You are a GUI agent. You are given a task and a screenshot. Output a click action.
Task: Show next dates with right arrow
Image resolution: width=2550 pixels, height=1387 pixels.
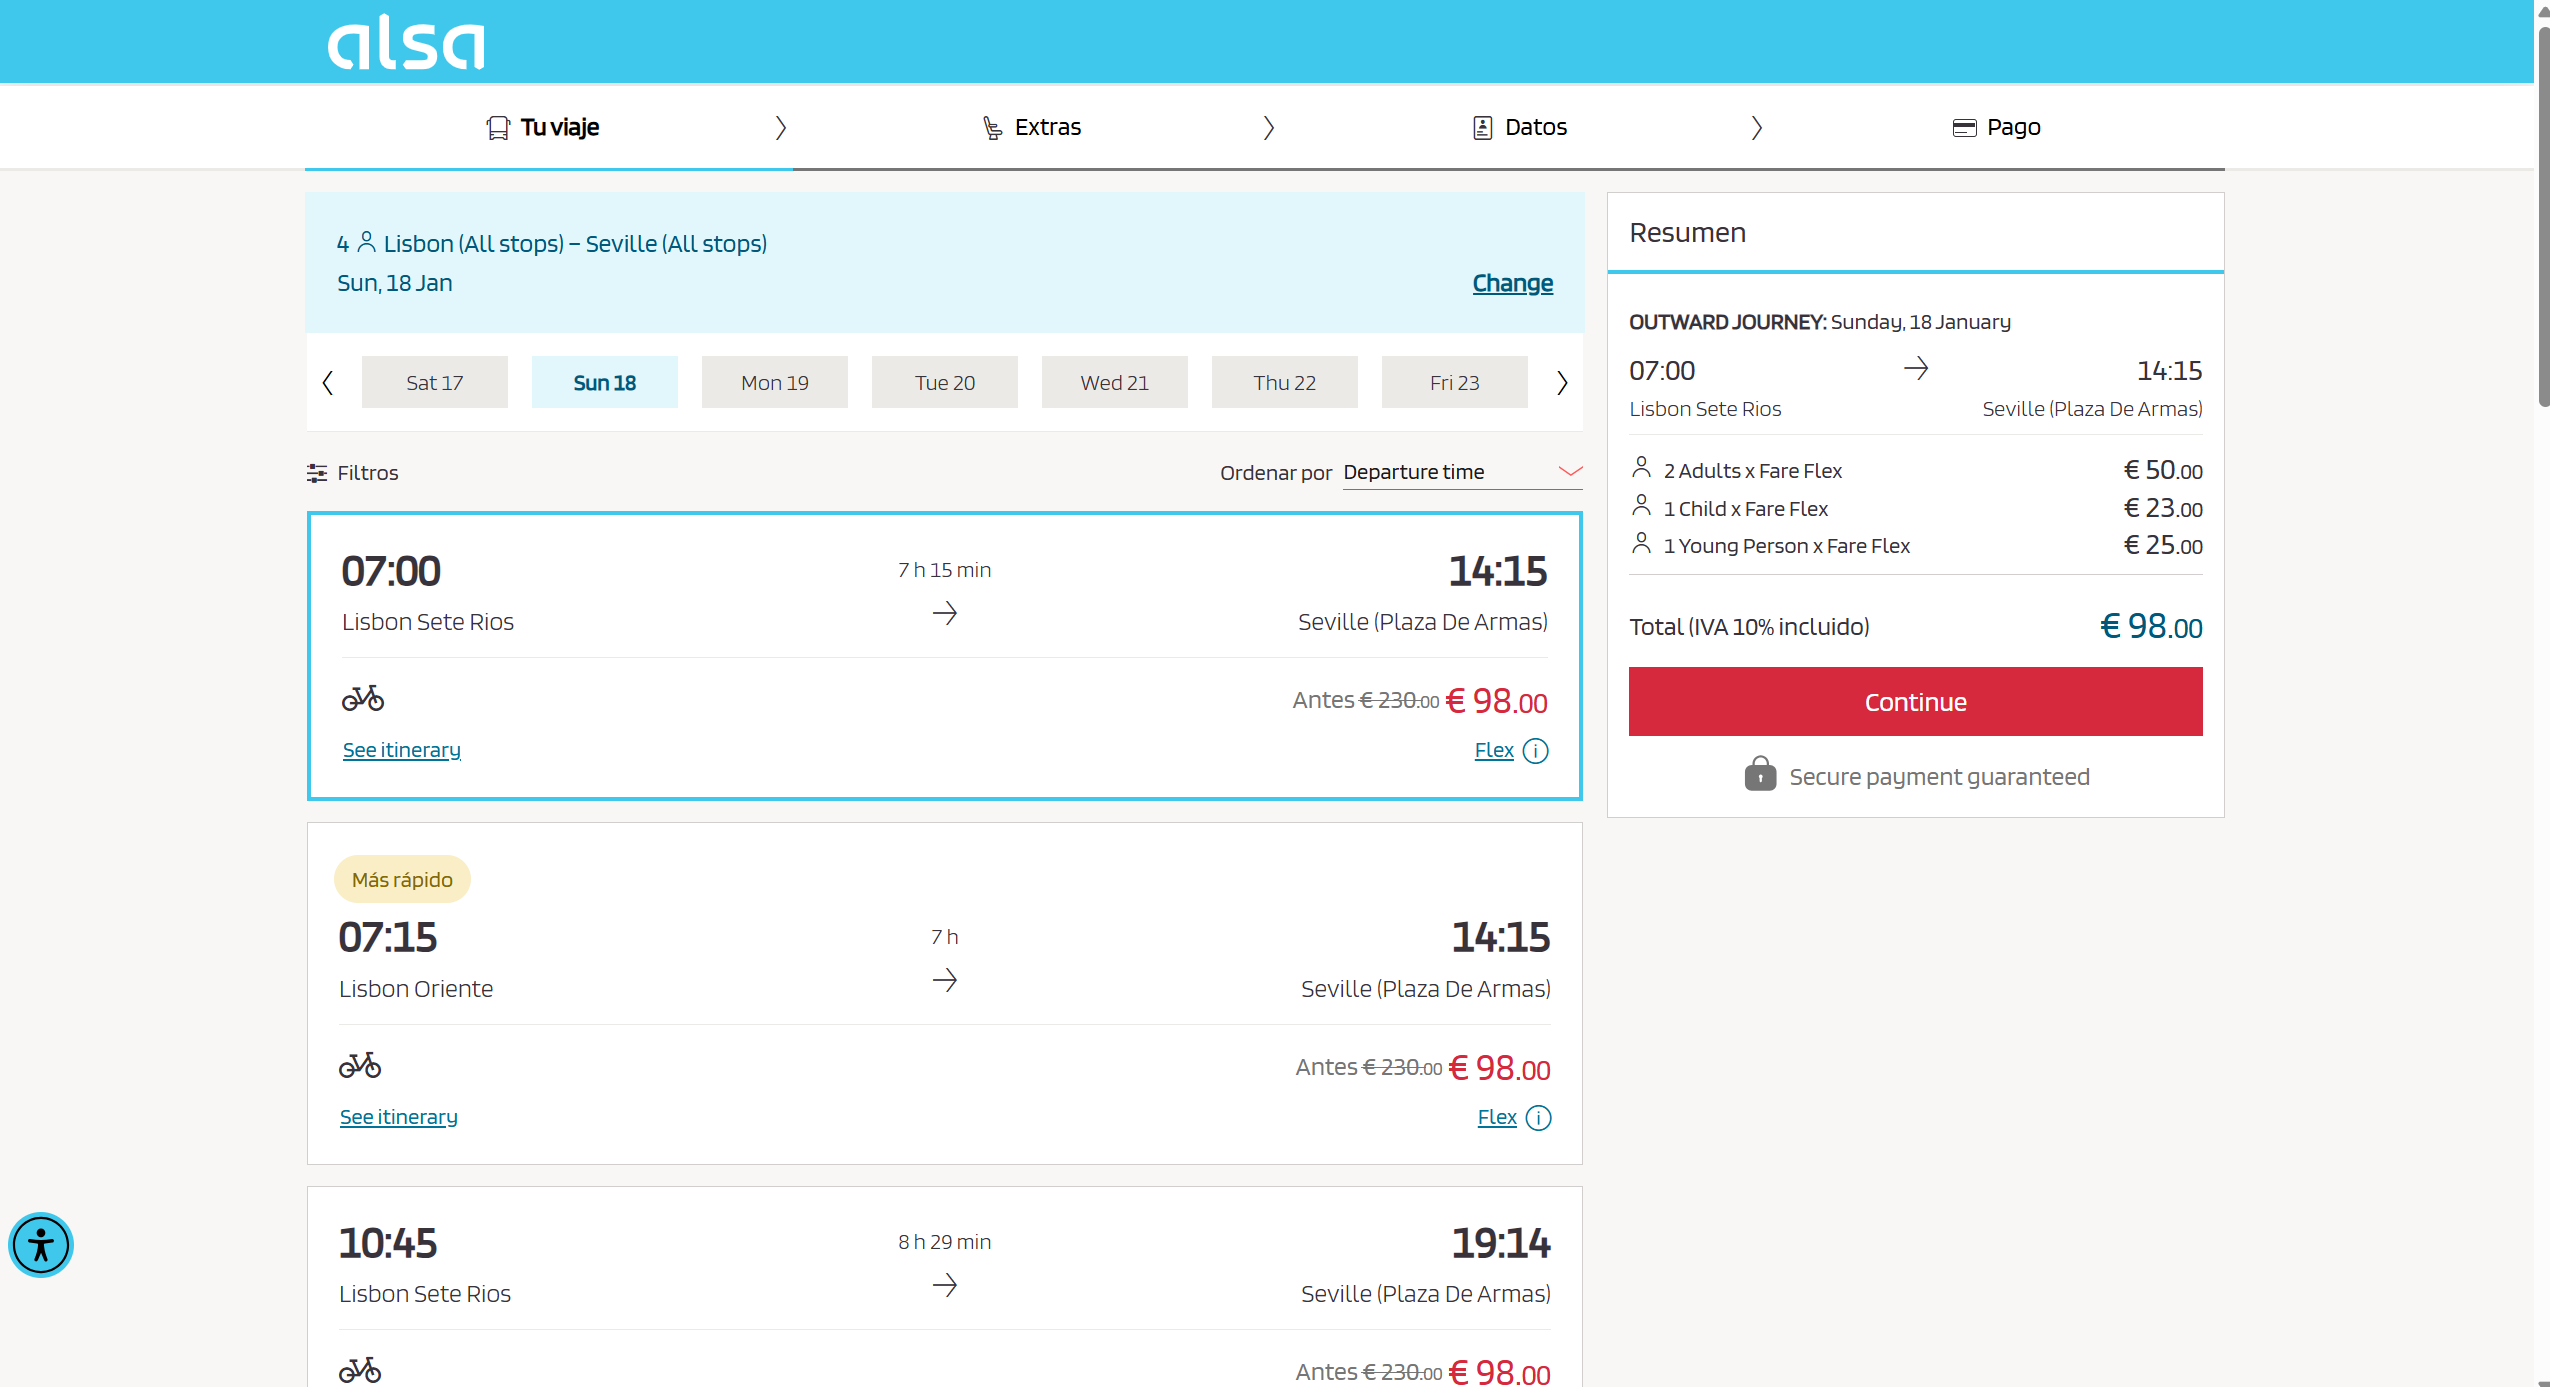(1561, 383)
